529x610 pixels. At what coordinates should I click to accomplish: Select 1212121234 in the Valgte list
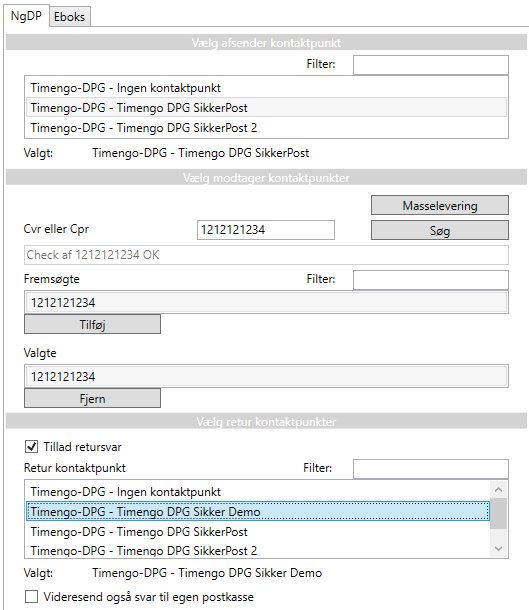[266, 376]
